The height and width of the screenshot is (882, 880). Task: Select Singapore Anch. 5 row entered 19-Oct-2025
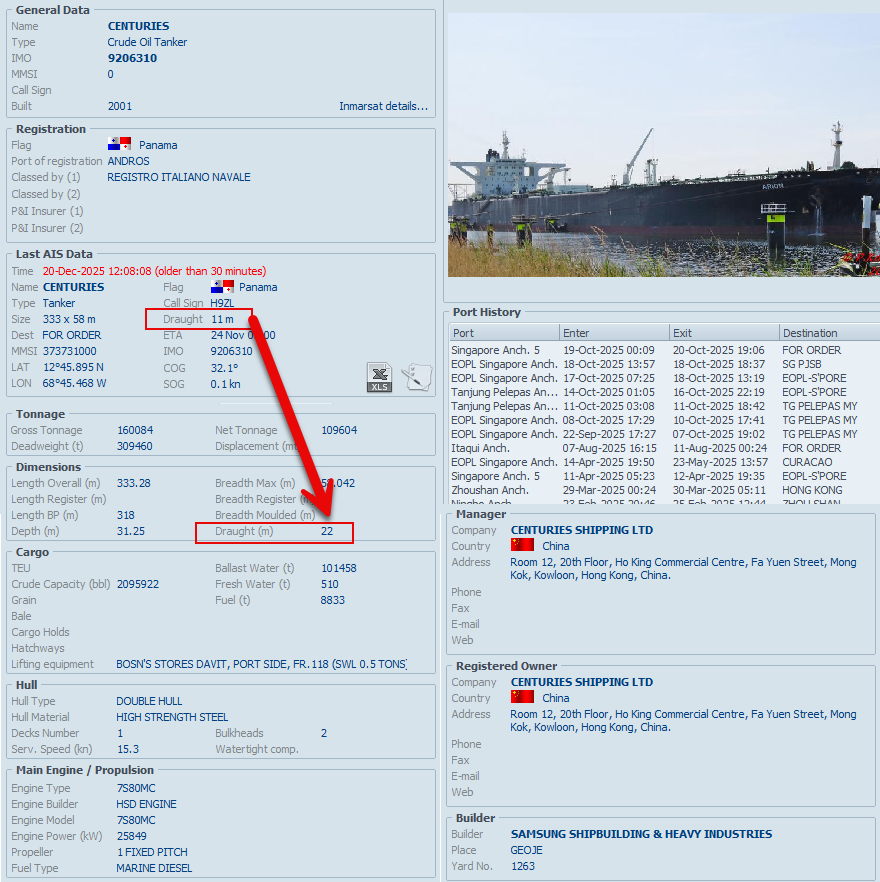(x=664, y=350)
